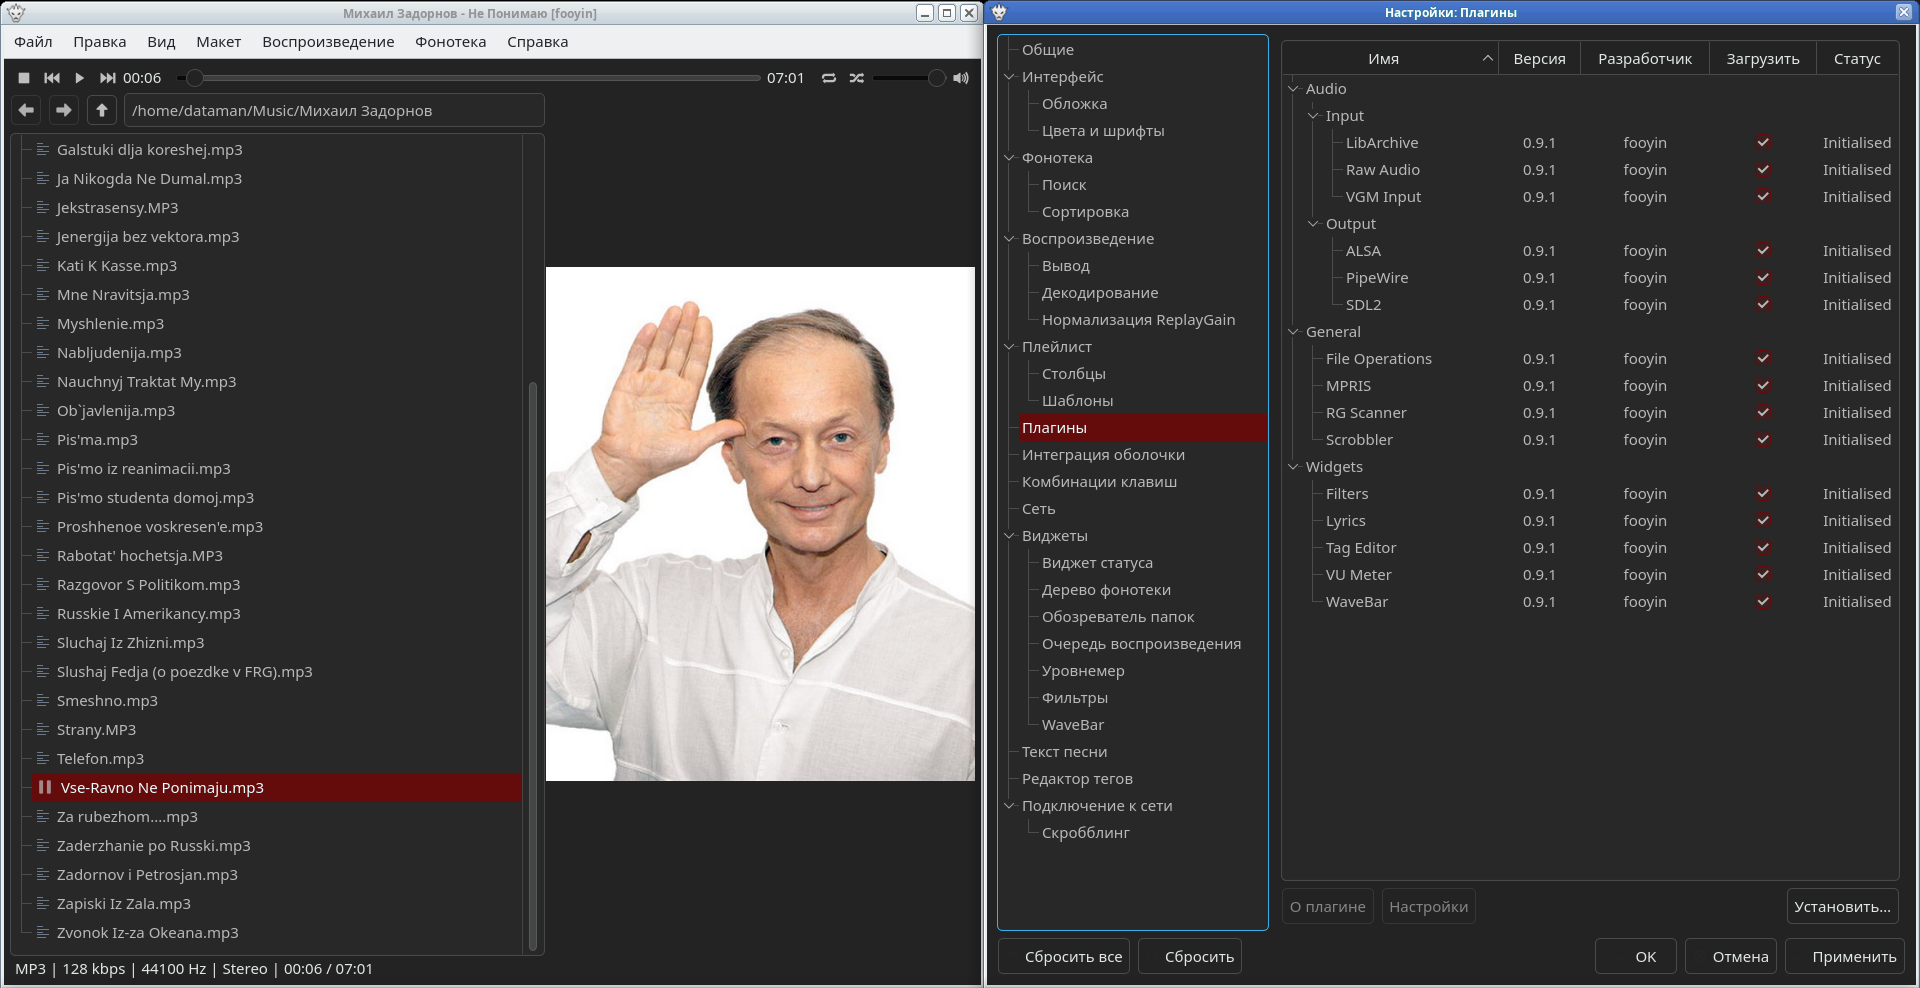
Task: Click the track icon beside Telefon.mp3
Action: (x=43, y=759)
